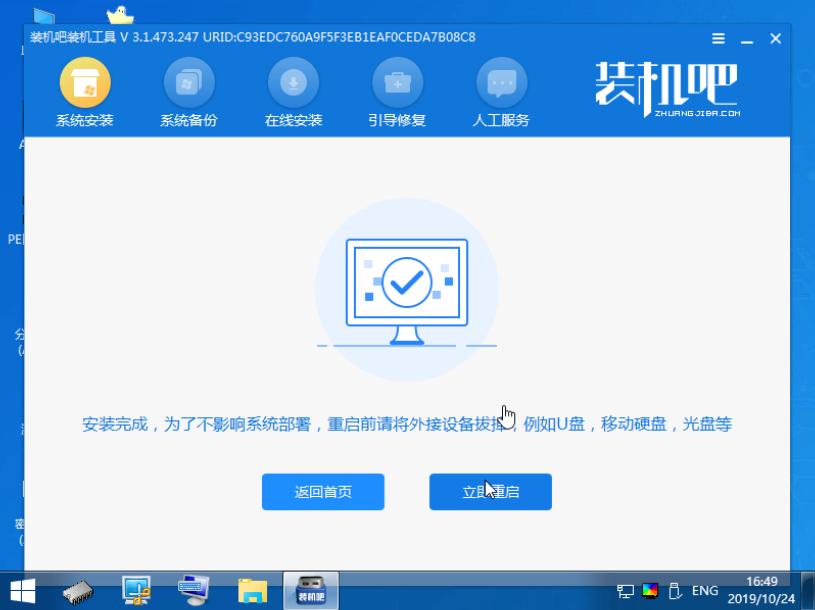Open the 引导修复 (Boot Repair) tool

click(x=397, y=90)
